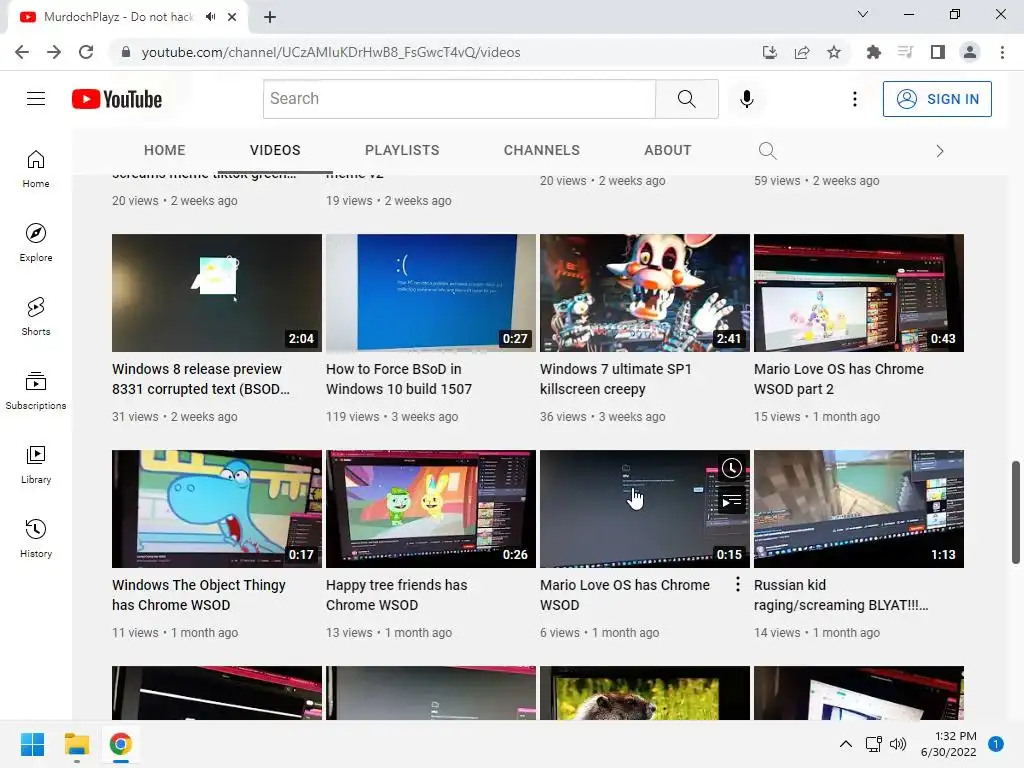
Task: Open Chrome three-dot menu
Action: pyautogui.click(x=1002, y=52)
